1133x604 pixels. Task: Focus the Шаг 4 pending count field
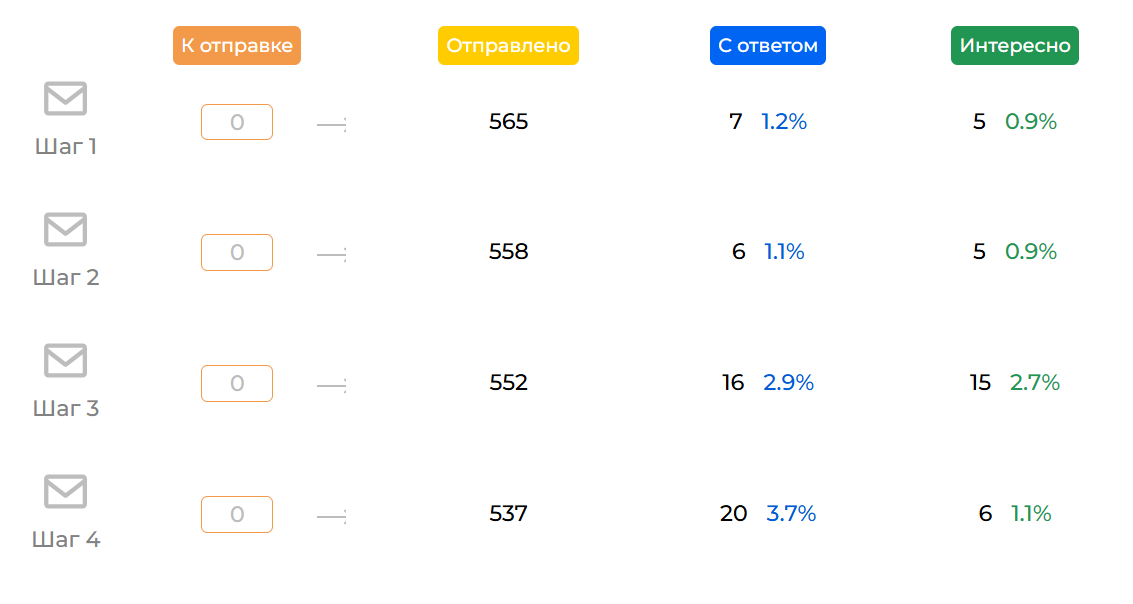pos(237,514)
